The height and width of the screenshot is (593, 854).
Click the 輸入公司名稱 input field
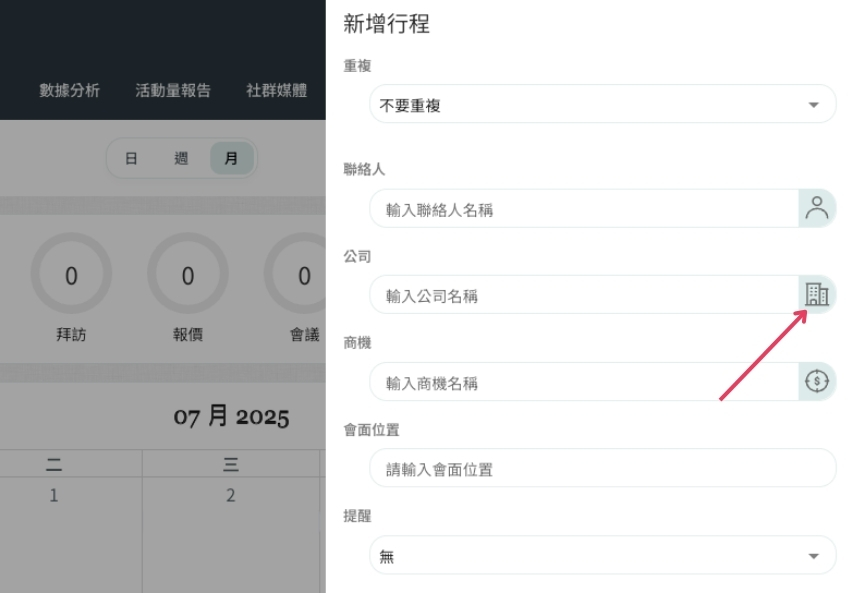[584, 295]
